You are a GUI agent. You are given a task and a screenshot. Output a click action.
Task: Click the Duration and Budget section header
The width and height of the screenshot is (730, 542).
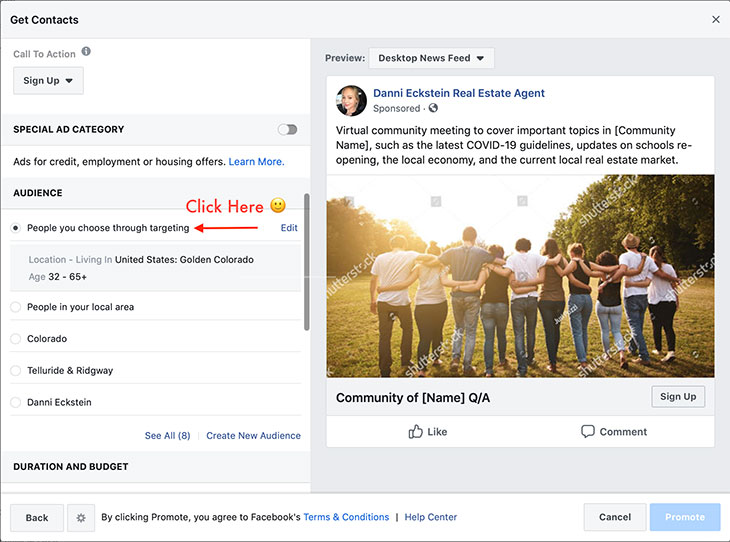pyautogui.click(x=71, y=467)
